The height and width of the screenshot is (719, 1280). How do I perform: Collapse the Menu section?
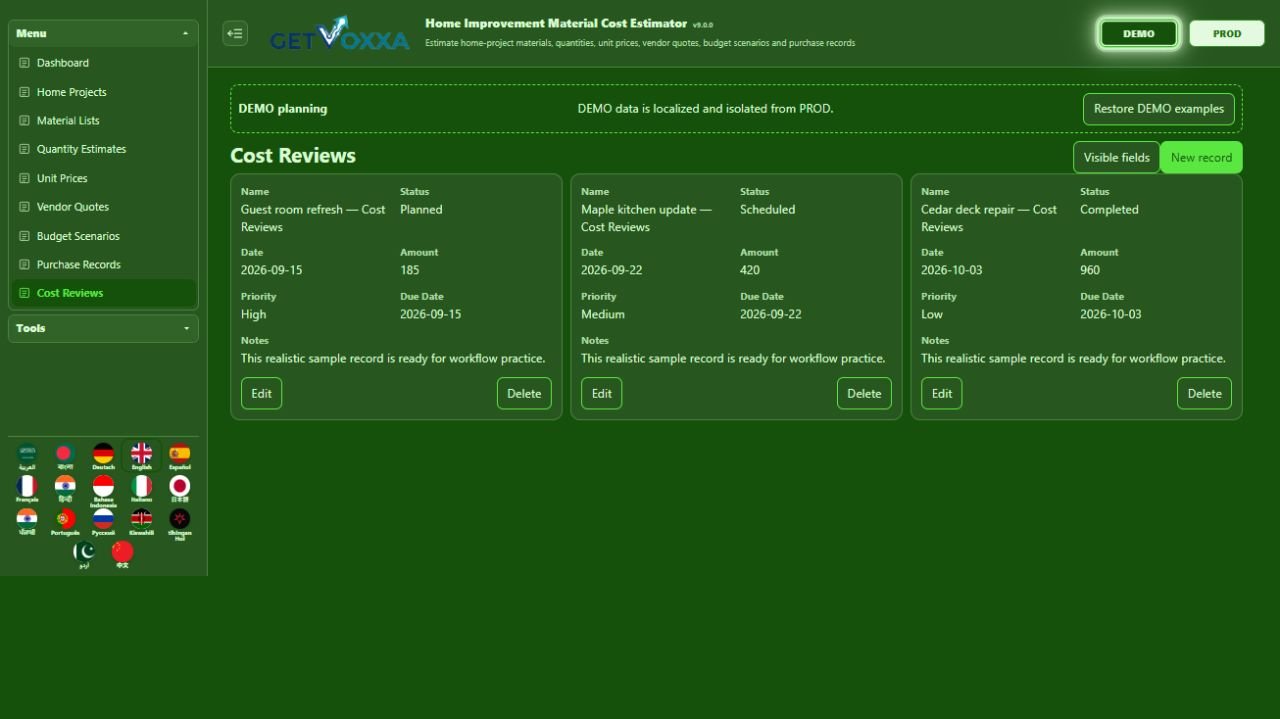point(103,33)
